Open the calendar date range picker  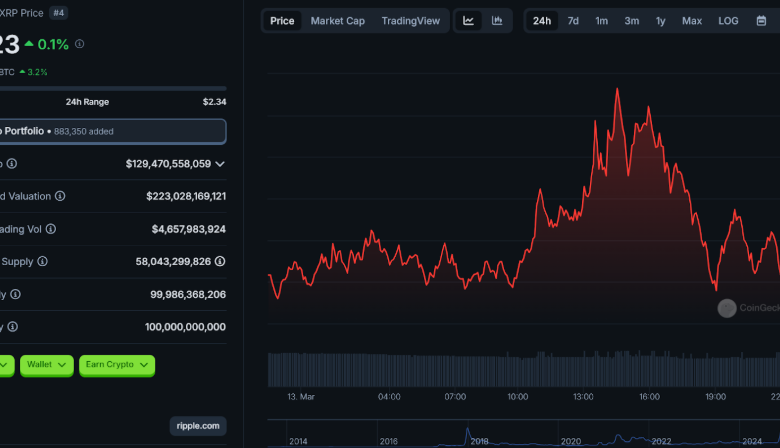(x=761, y=21)
